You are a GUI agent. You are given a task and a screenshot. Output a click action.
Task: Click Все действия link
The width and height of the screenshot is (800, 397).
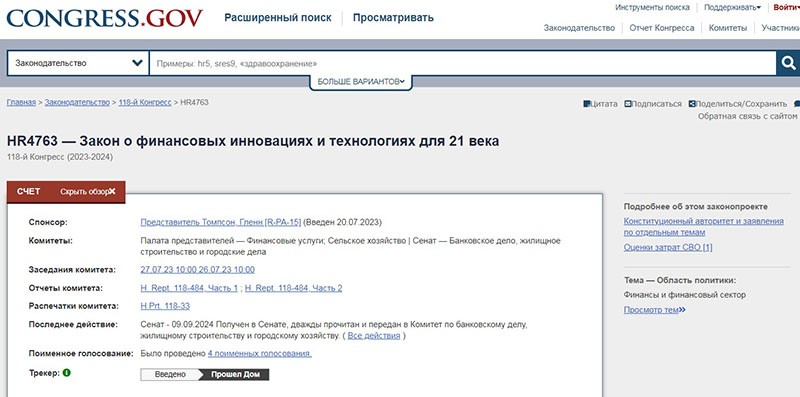(374, 336)
